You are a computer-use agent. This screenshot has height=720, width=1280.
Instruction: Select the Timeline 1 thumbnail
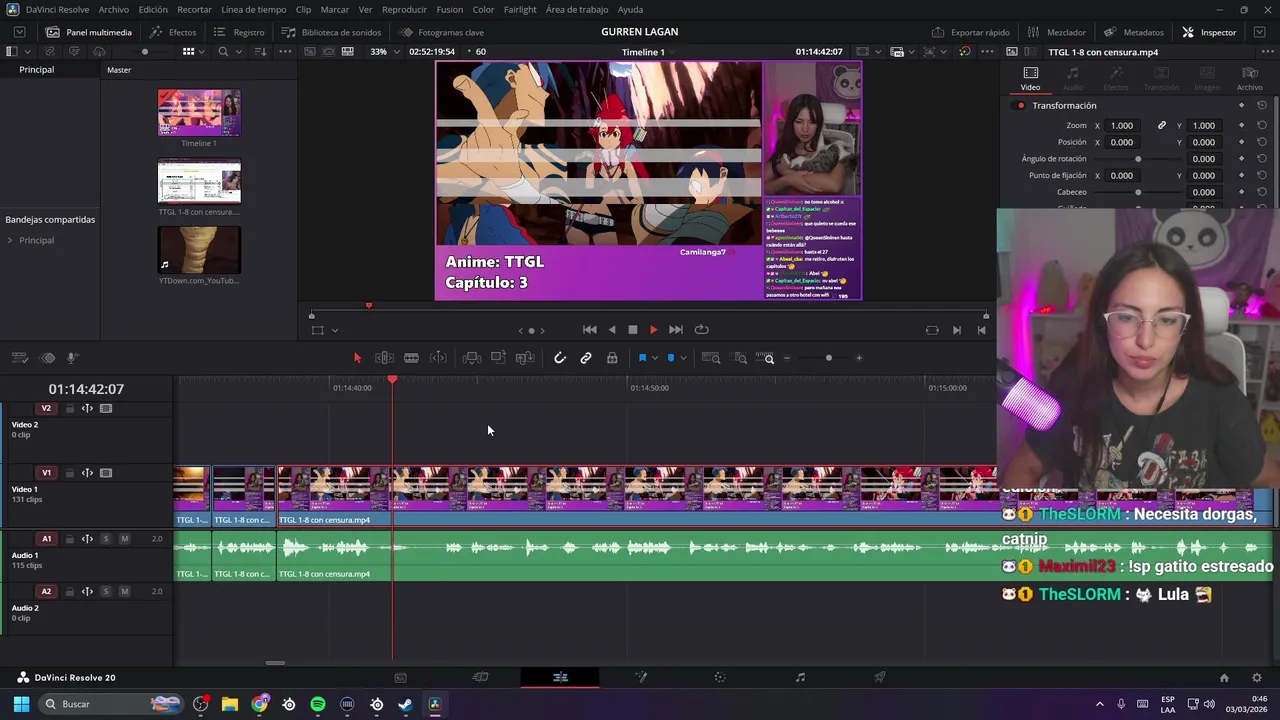click(x=199, y=113)
